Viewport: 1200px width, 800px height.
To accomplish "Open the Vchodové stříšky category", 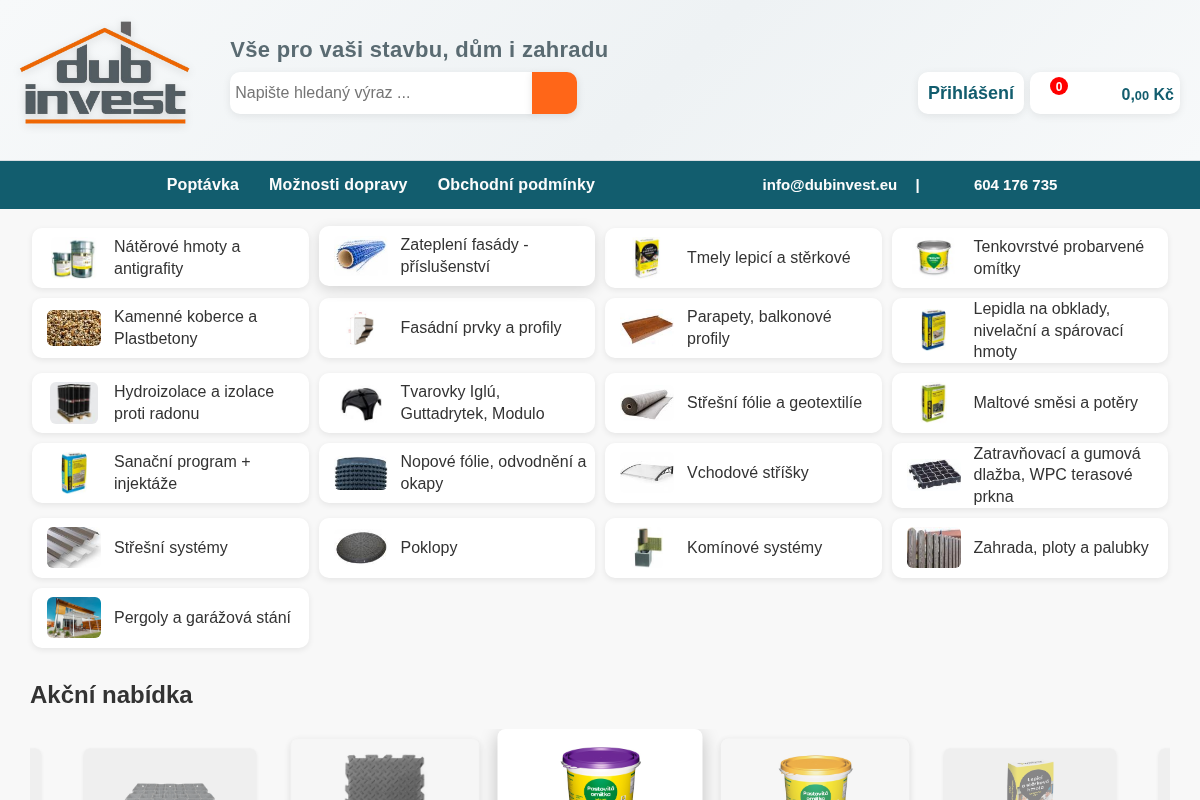I will coord(743,473).
